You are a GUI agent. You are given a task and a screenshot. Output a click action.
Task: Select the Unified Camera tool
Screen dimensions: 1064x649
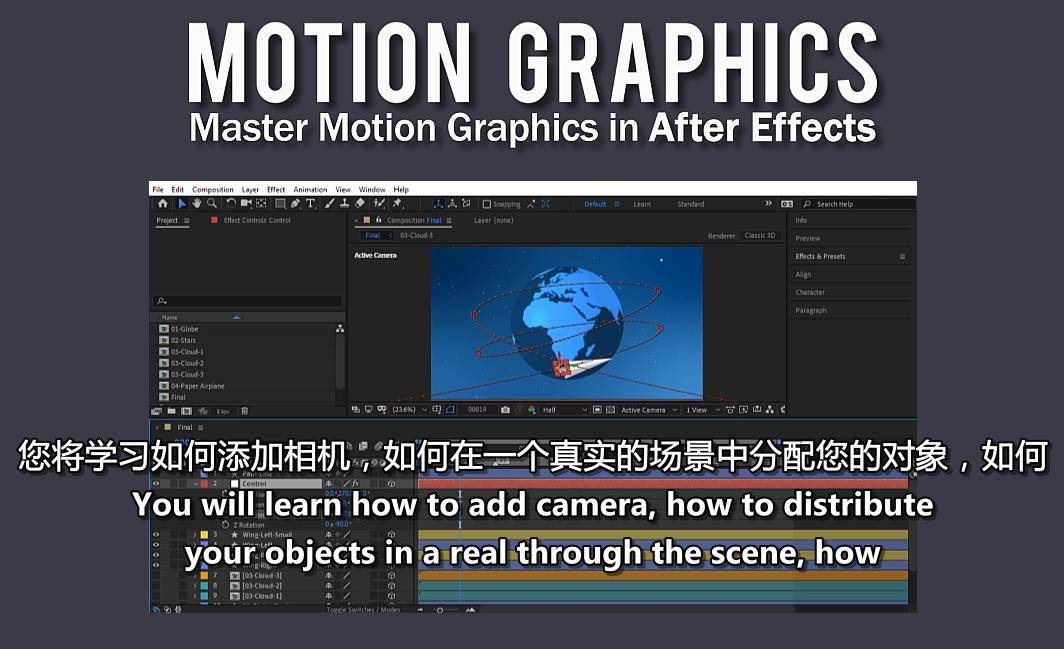point(246,203)
